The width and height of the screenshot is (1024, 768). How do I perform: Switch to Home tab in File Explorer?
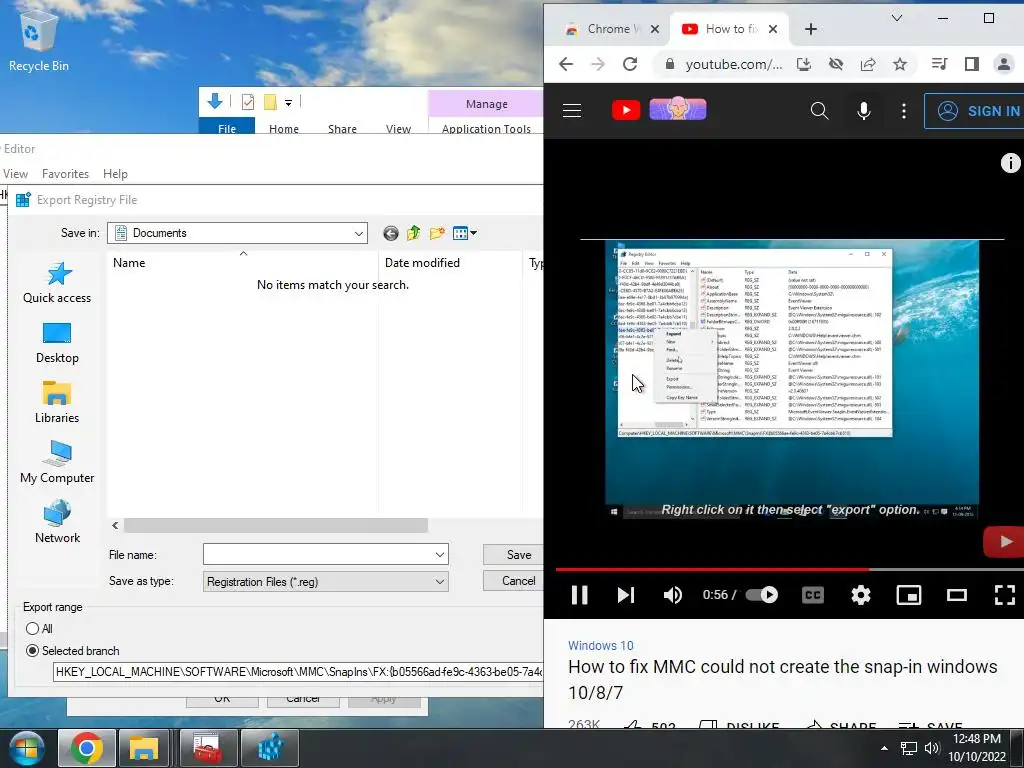tap(283, 128)
